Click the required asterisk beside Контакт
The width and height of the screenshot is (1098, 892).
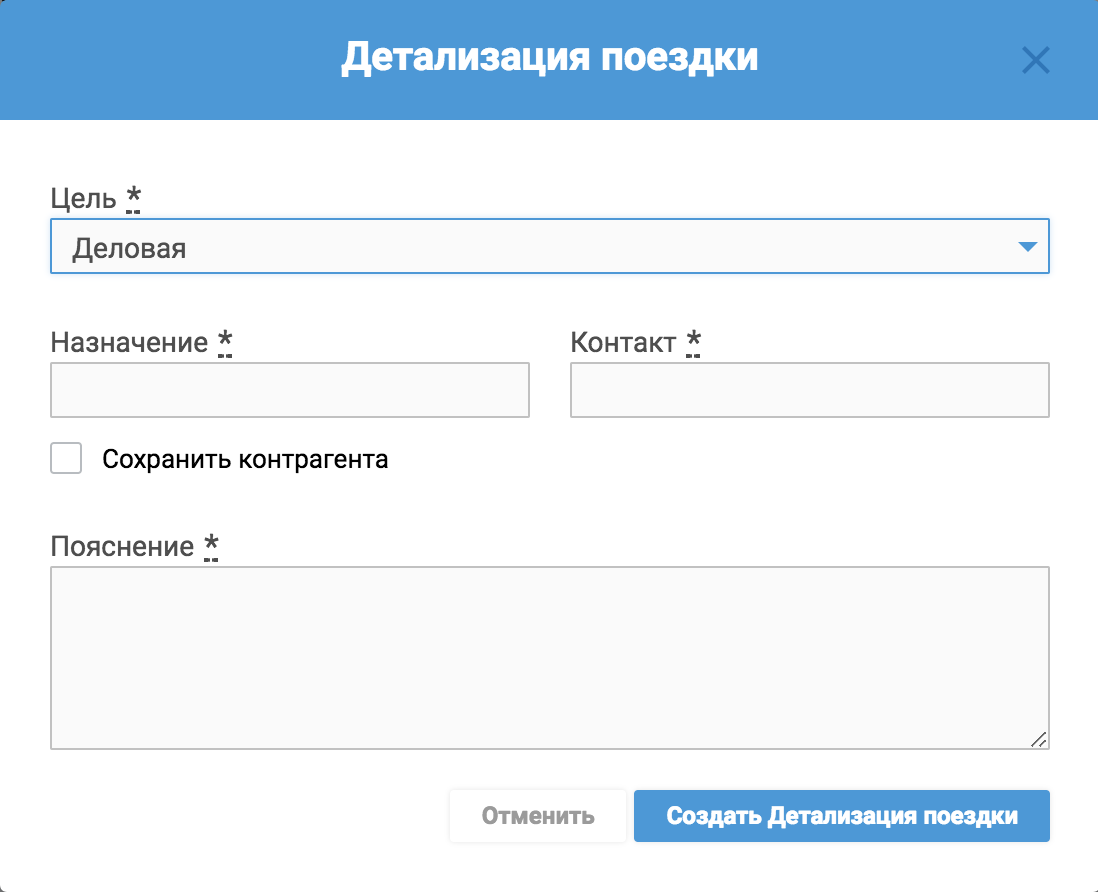pos(693,342)
